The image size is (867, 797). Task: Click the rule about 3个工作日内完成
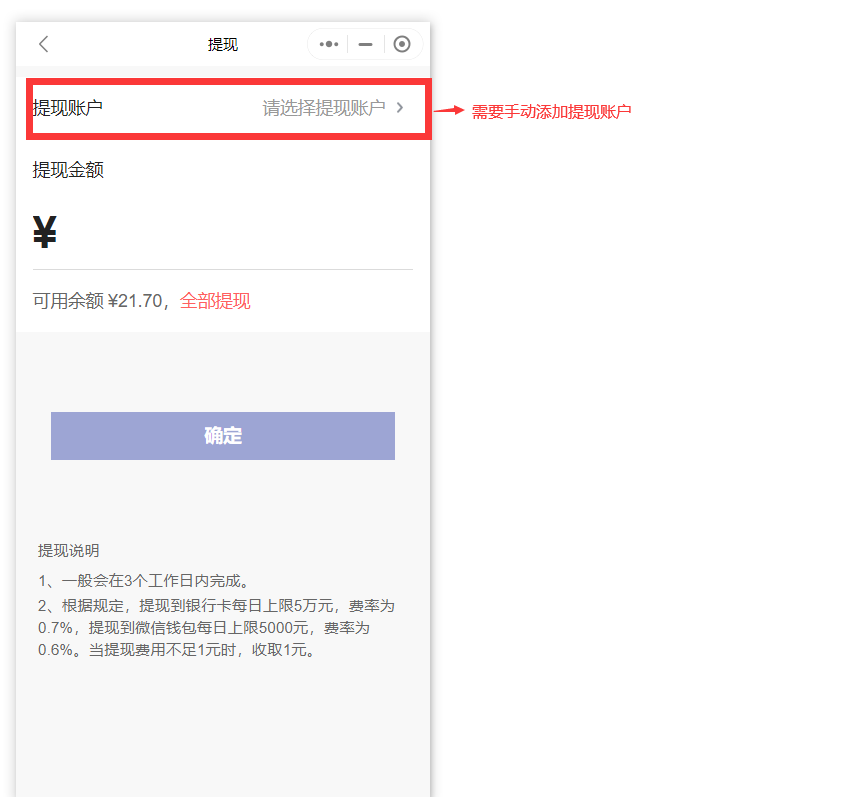(x=143, y=581)
